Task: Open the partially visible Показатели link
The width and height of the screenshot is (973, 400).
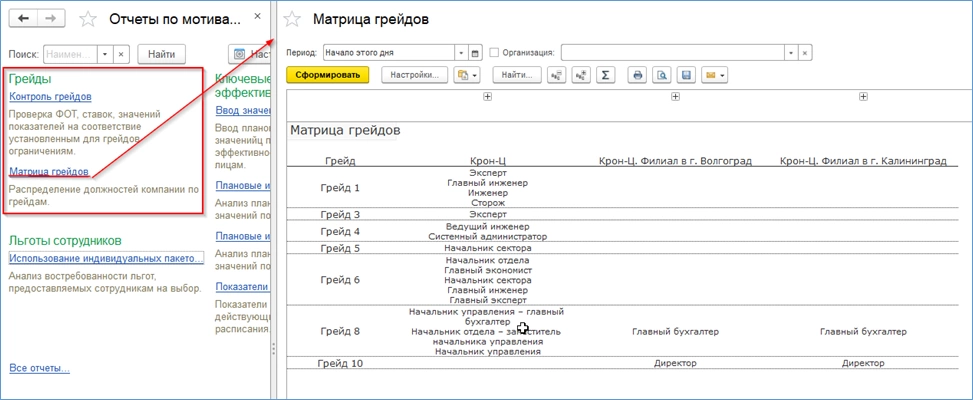Action: point(242,287)
